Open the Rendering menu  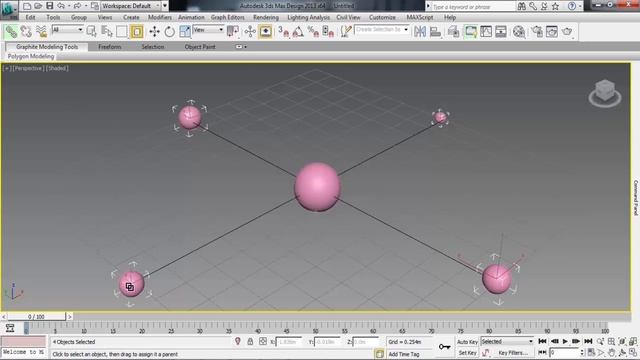click(266, 18)
